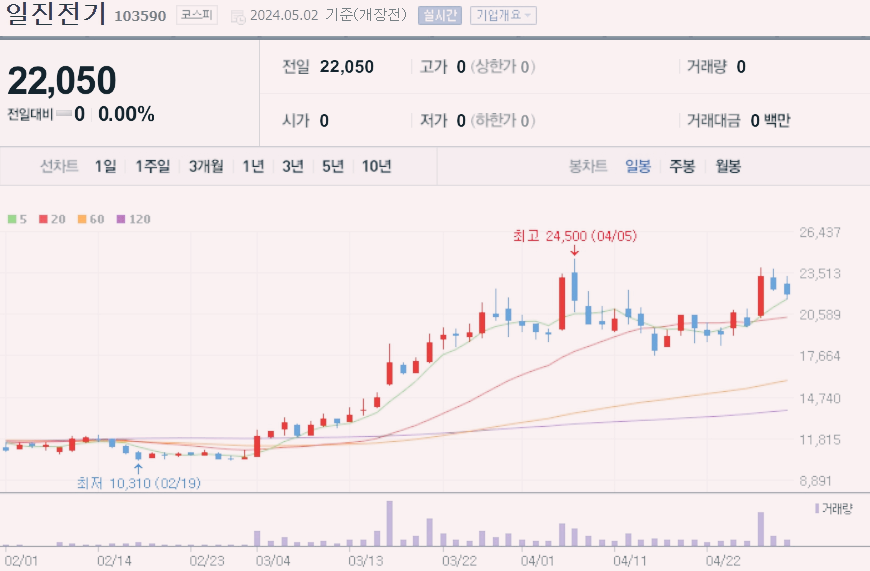Image resolution: width=870 pixels, height=571 pixels.
Task: Click the 최저 10,310 (02/19) low marker
Action: (139, 483)
